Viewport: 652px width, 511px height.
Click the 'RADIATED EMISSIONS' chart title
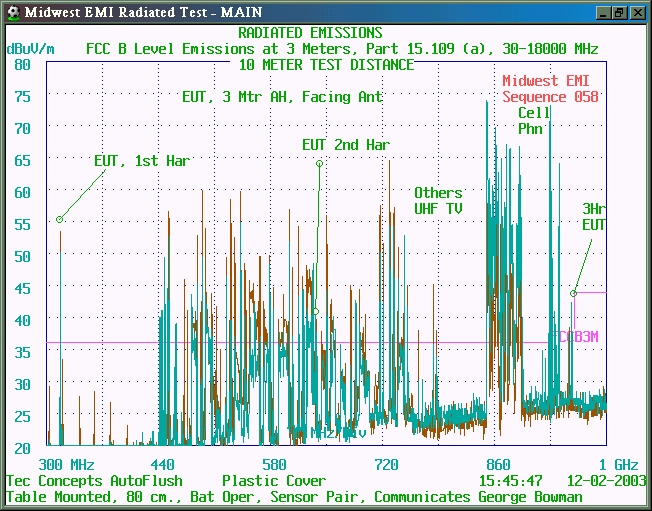[324, 33]
